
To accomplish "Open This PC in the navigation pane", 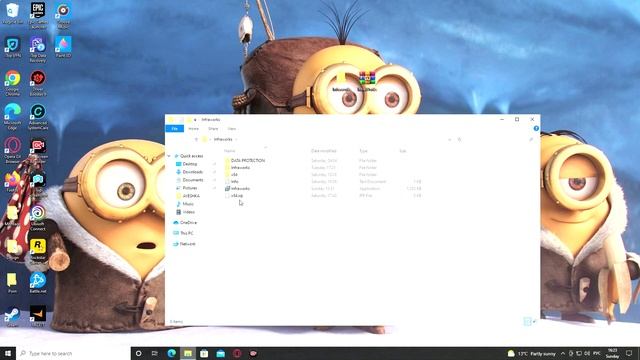I will (x=187, y=233).
